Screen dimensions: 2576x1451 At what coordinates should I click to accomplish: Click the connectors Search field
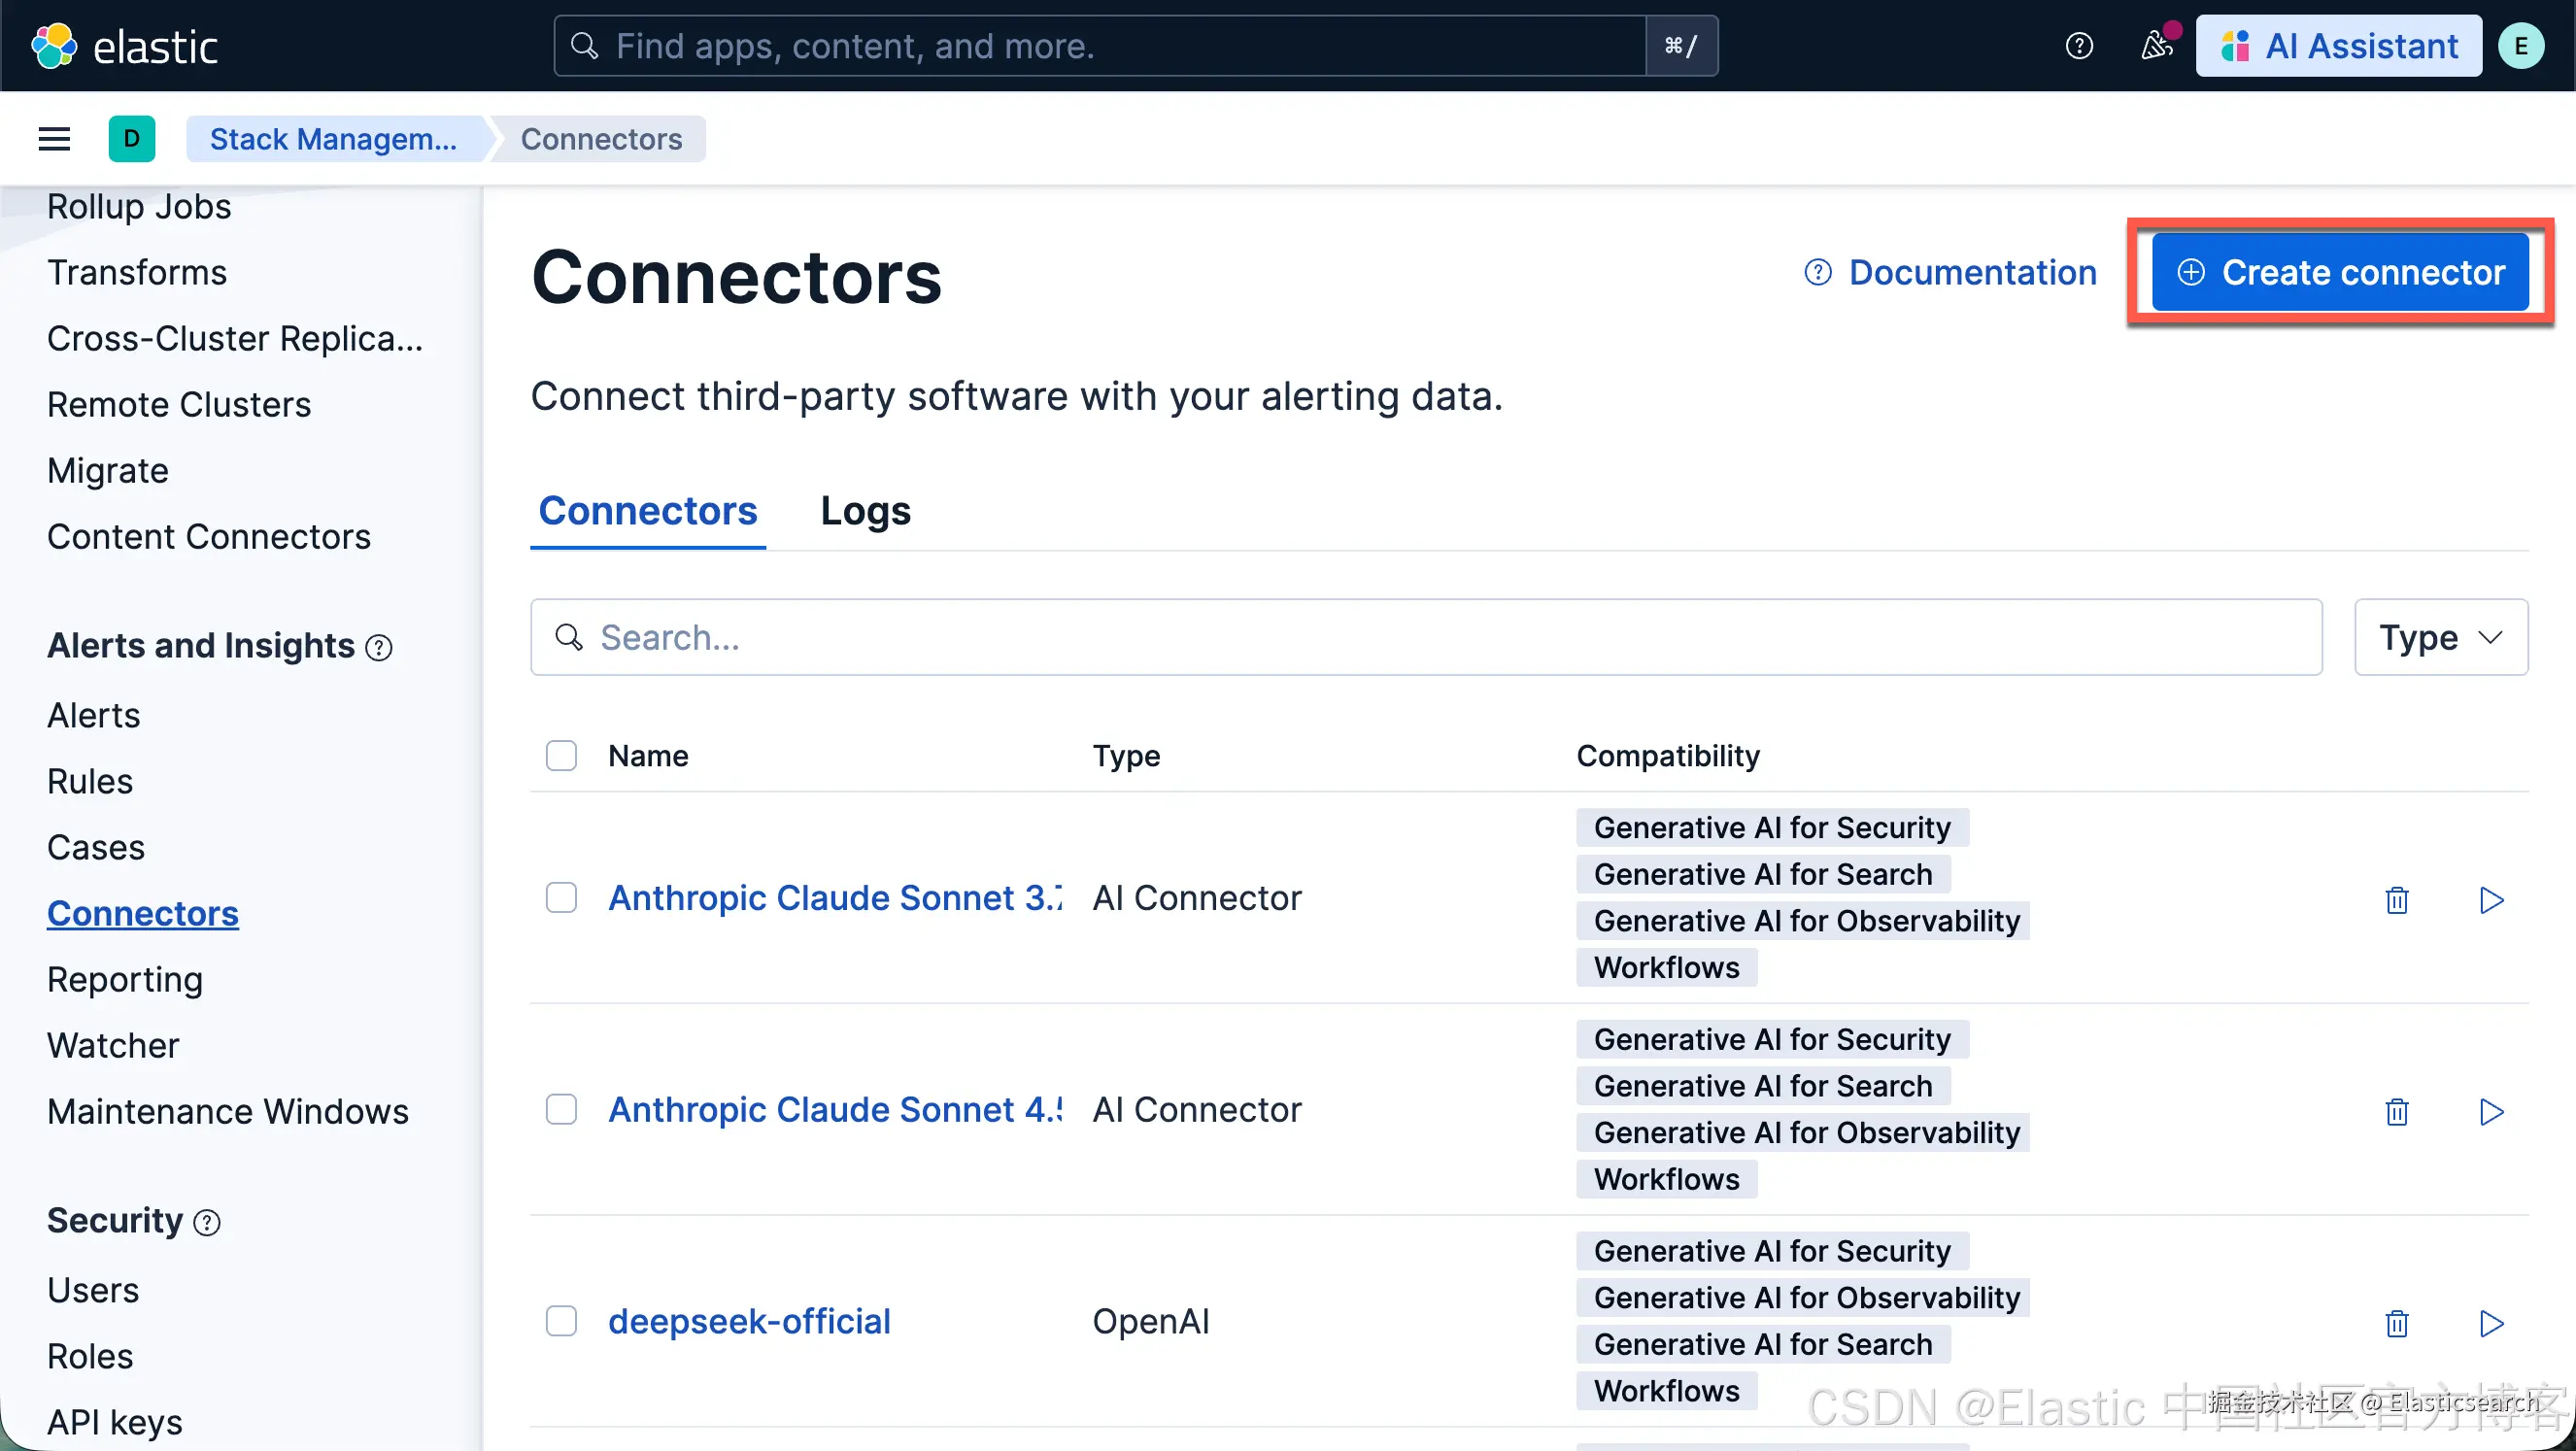1425,638
